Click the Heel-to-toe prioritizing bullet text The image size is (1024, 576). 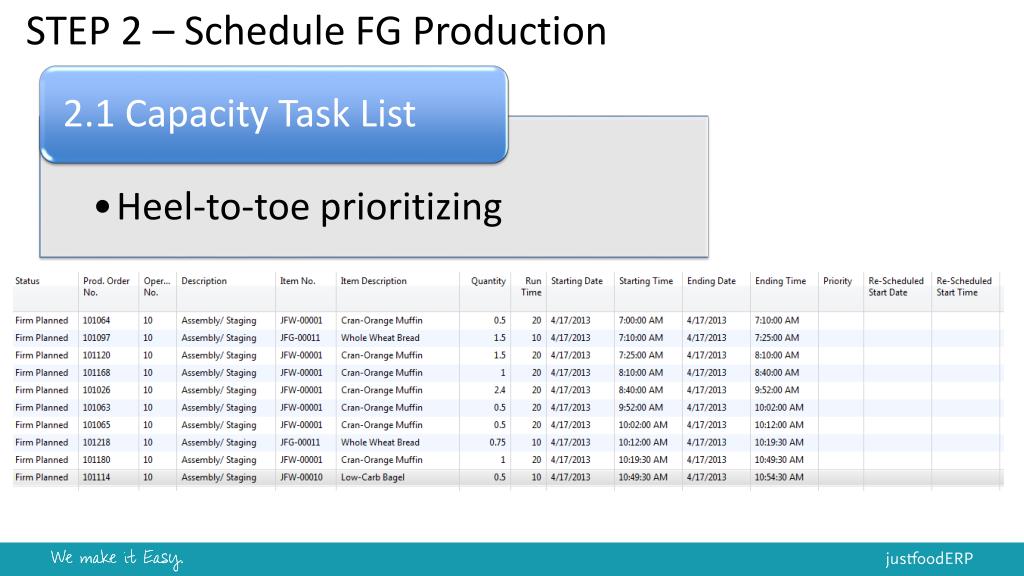(309, 207)
